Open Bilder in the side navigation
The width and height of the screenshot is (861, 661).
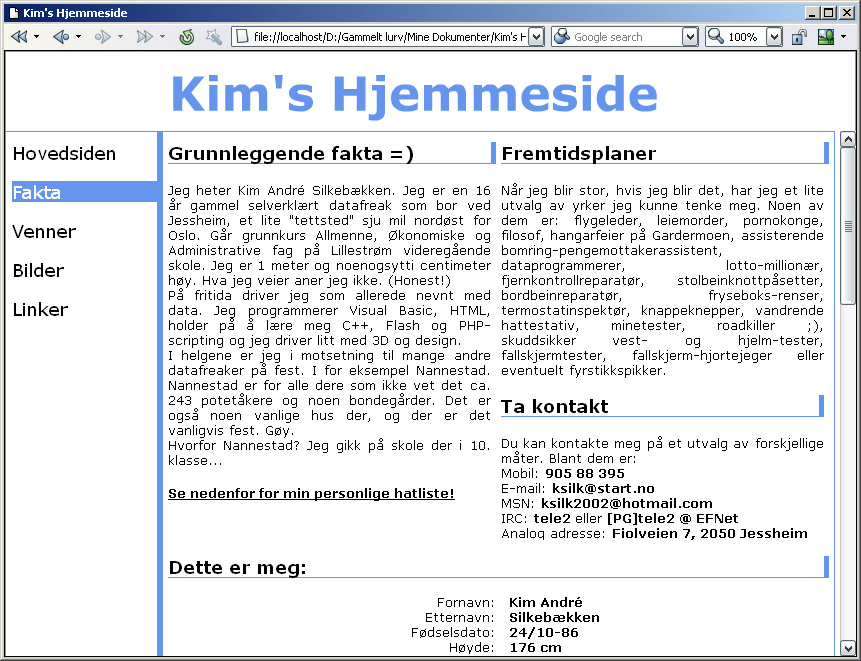(x=38, y=270)
